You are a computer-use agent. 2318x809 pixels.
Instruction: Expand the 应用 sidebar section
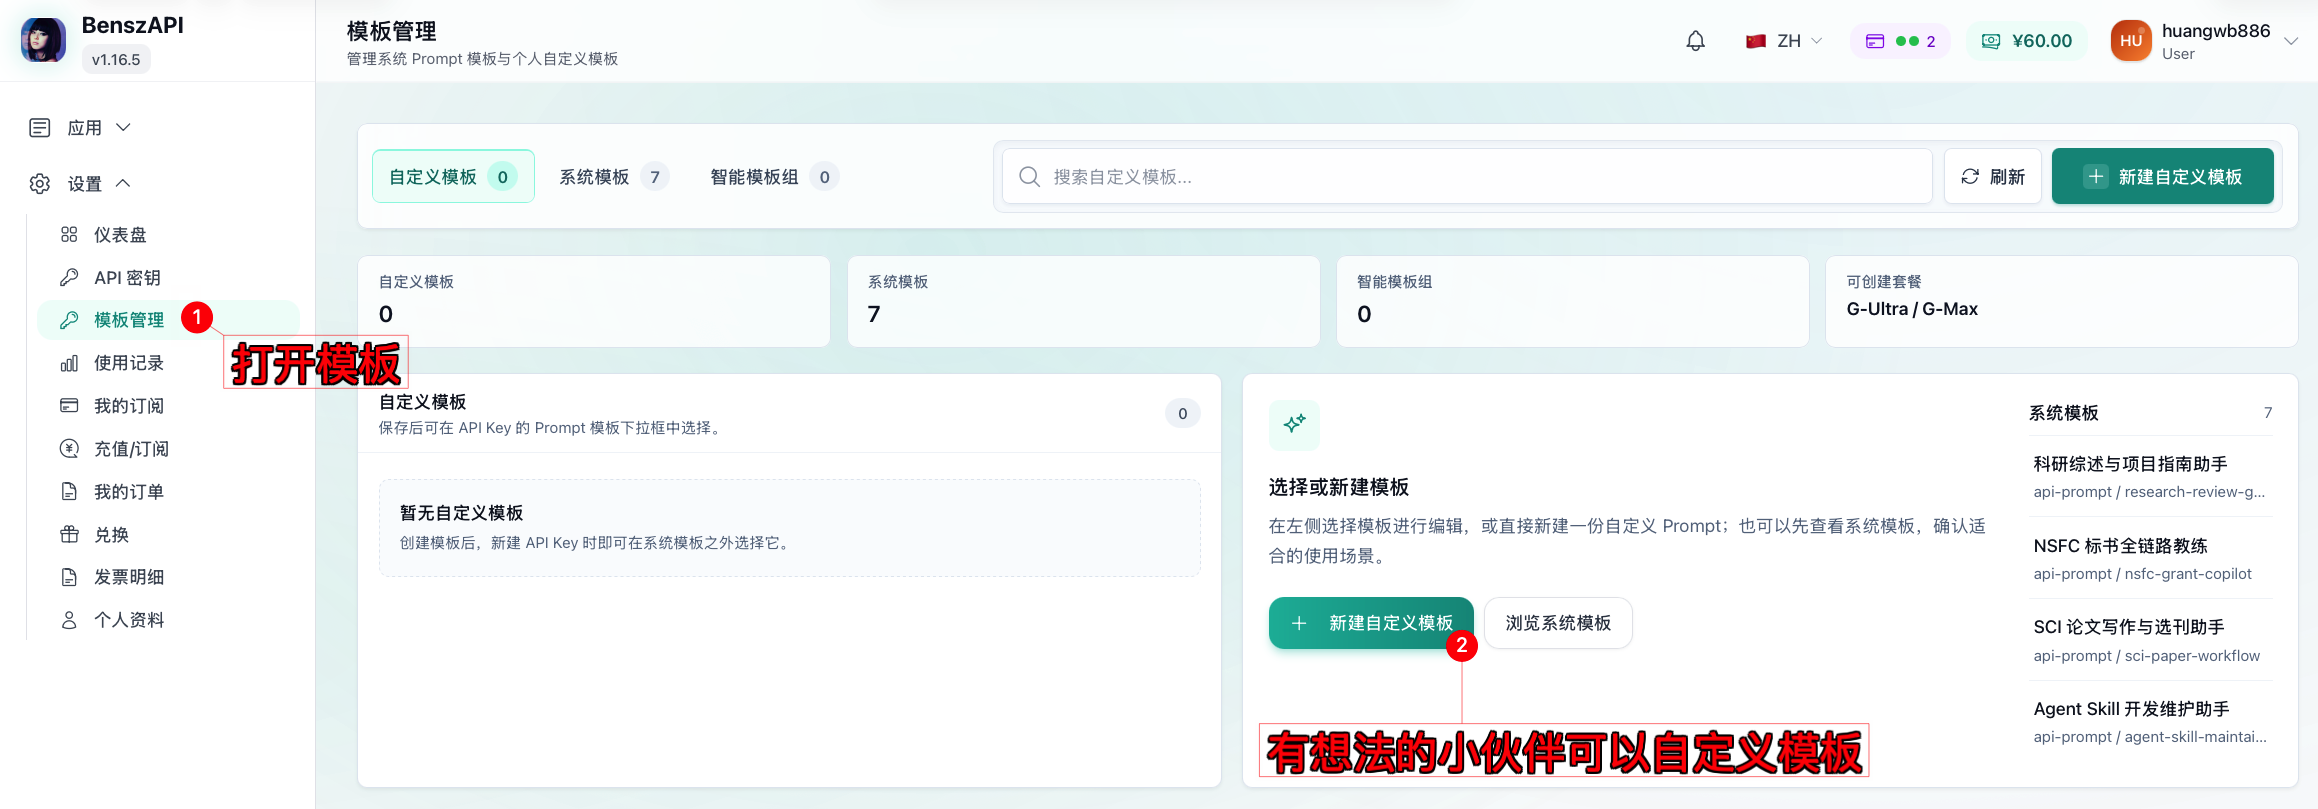click(80, 128)
